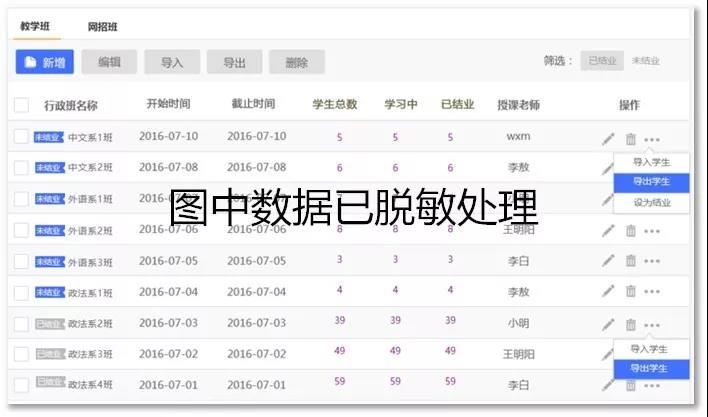Choose 设为结业 from the open dropdown menu
This screenshot has height=417, width=708.
pyautogui.click(x=651, y=202)
